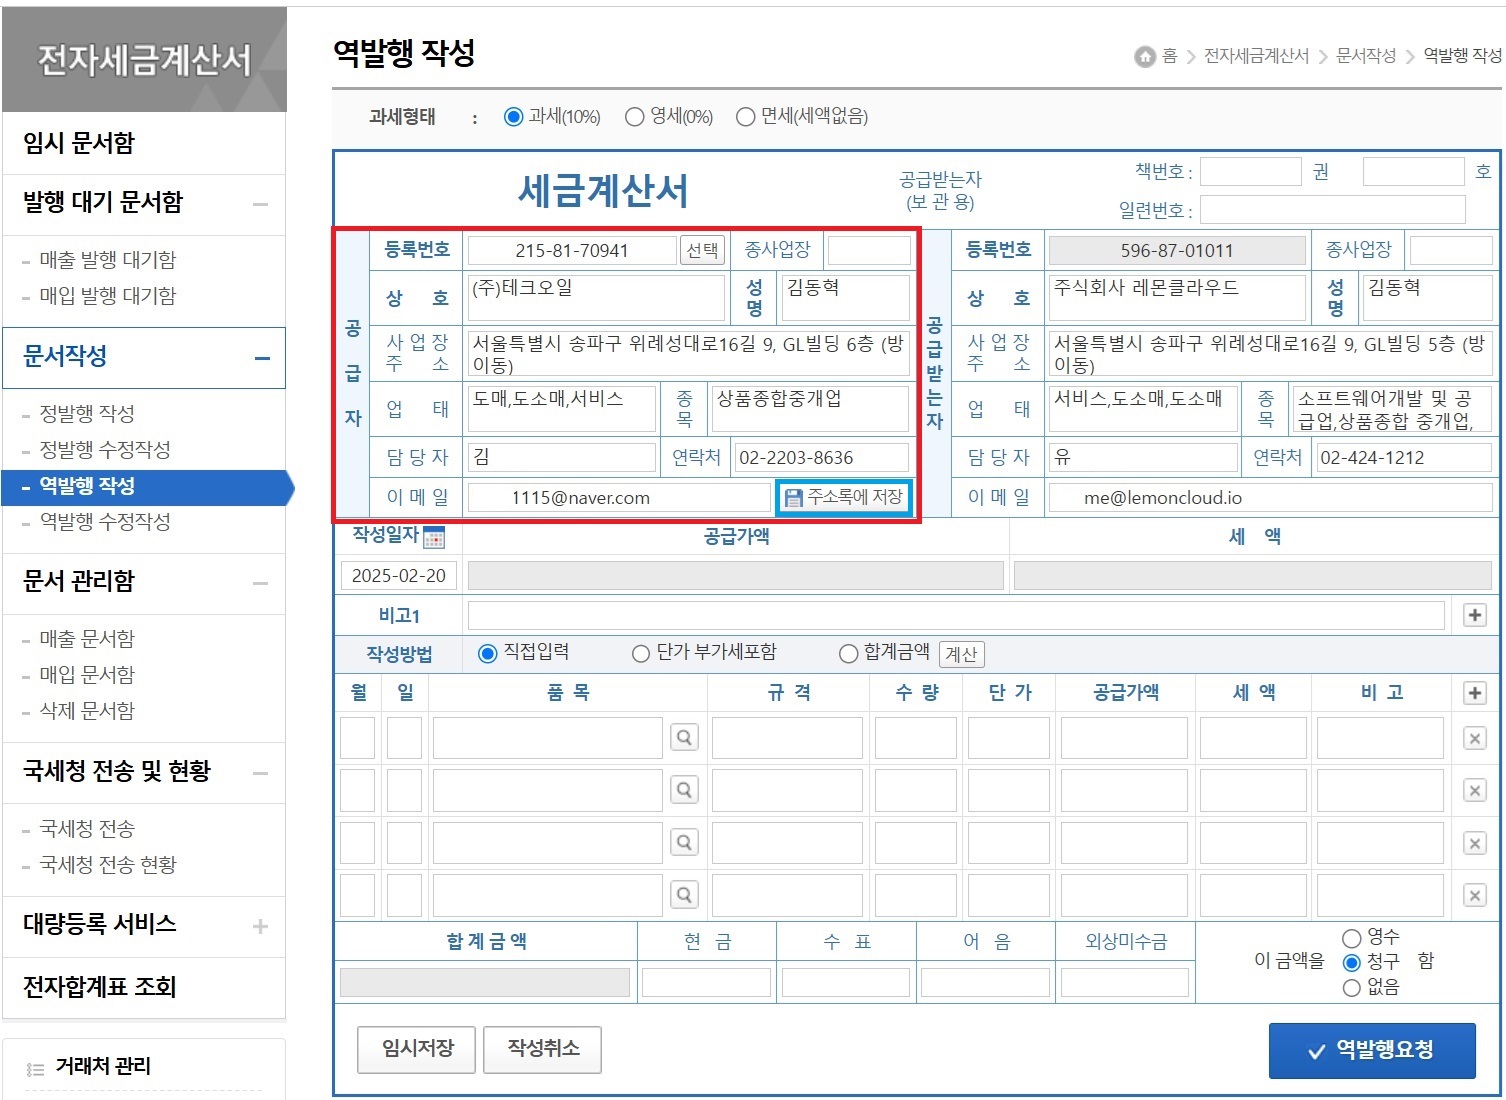Delete the first item row with X
1506x1100 pixels.
[1475, 739]
